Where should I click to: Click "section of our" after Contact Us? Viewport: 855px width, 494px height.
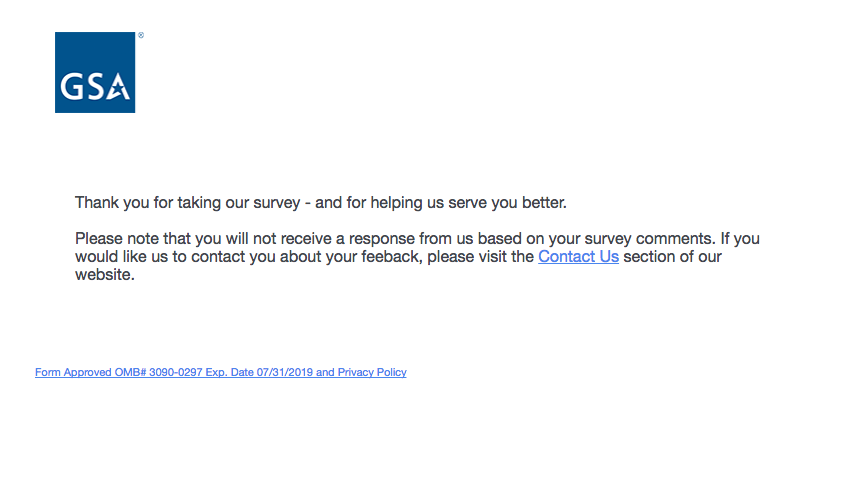(672, 257)
